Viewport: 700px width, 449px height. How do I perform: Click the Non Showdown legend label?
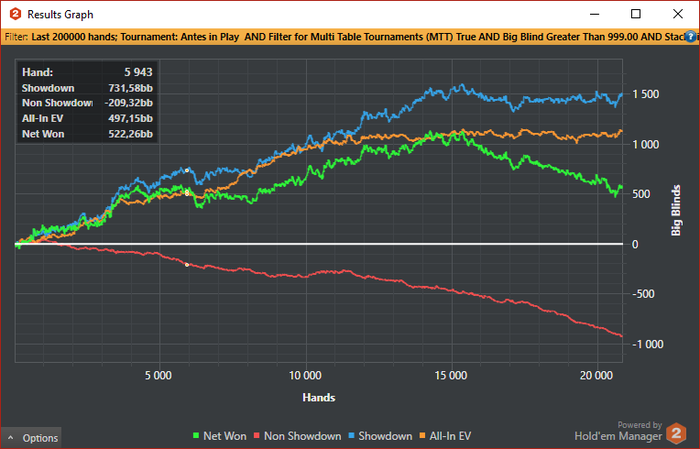tap(303, 436)
